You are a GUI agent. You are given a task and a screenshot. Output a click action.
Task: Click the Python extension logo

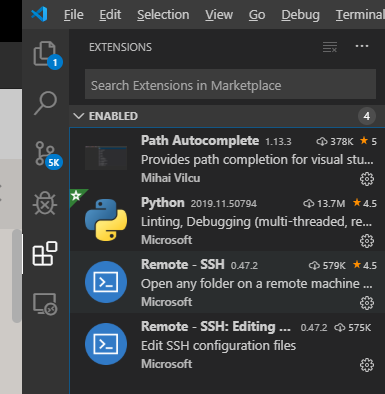click(106, 220)
